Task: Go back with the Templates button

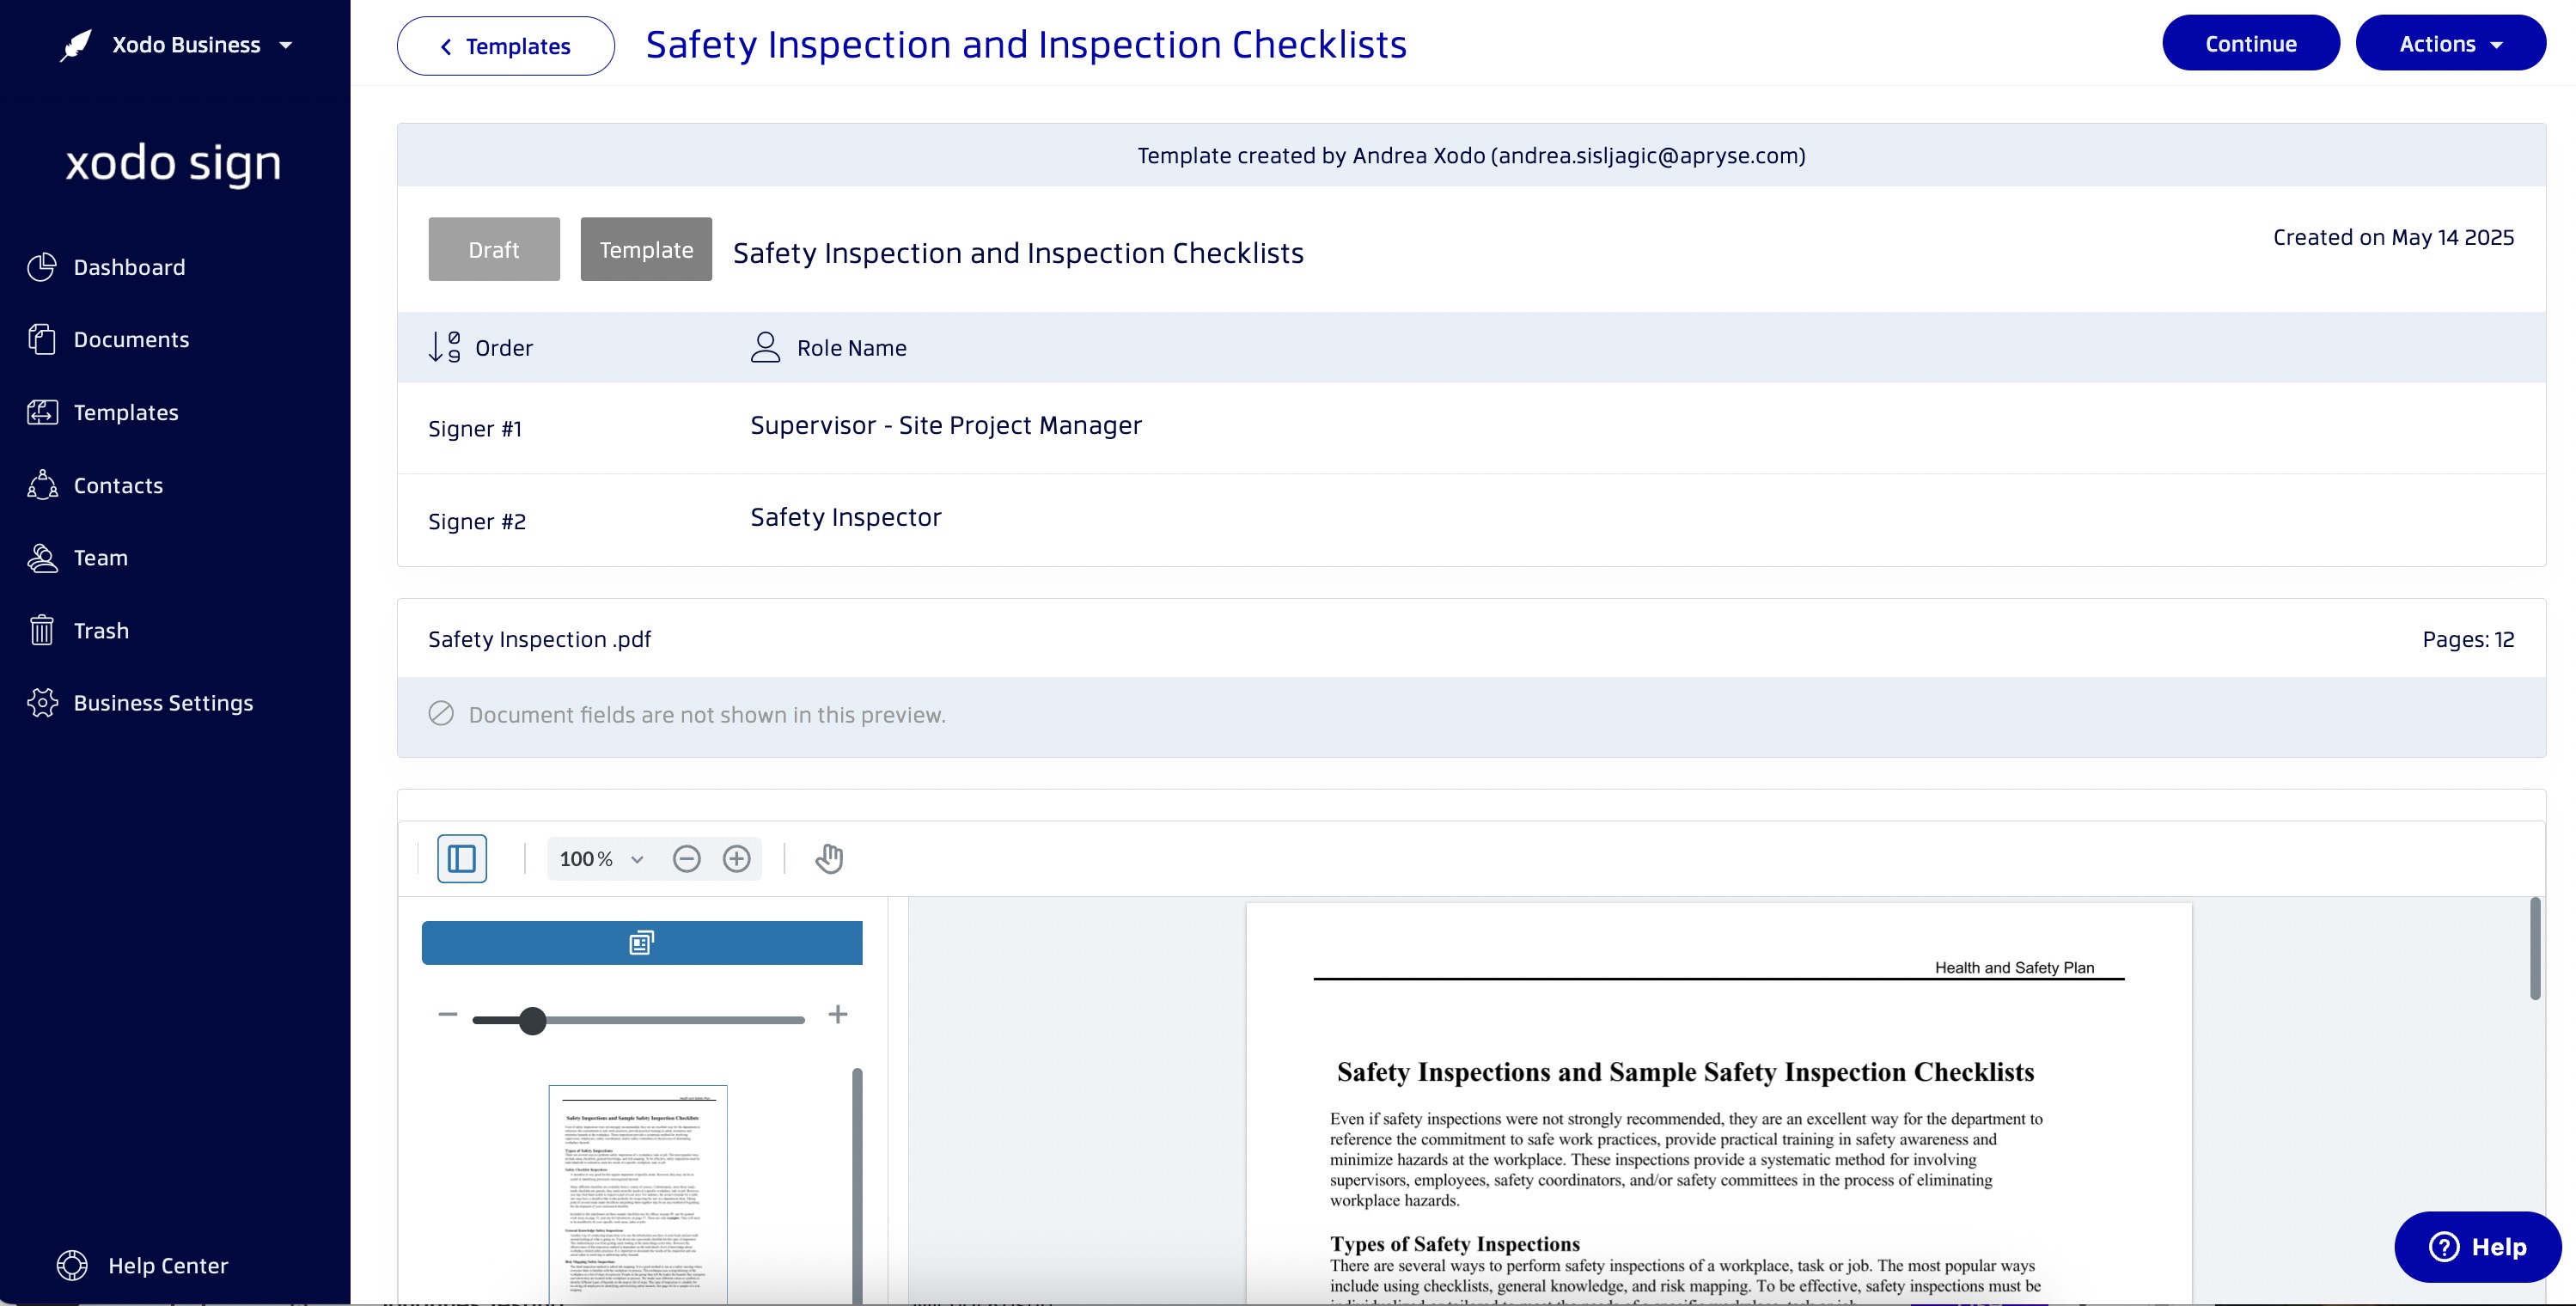Action: [506, 46]
